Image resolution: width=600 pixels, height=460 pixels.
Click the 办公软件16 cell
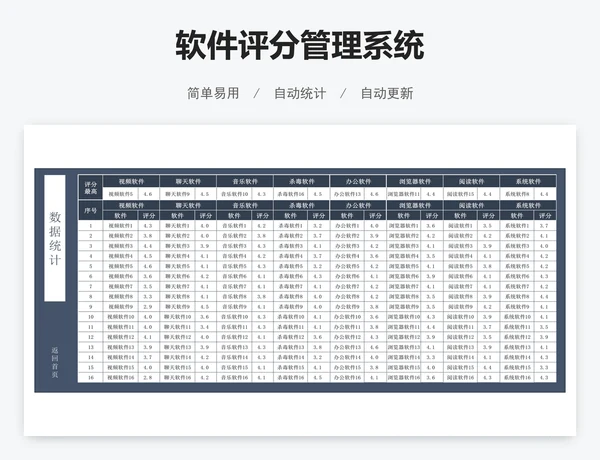347,377
